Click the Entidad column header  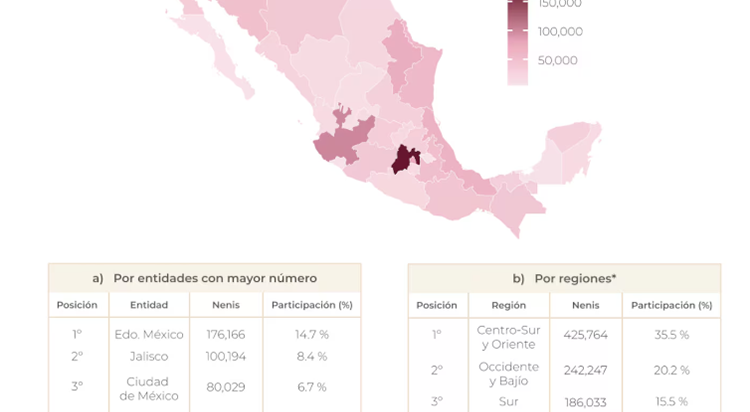click(148, 305)
